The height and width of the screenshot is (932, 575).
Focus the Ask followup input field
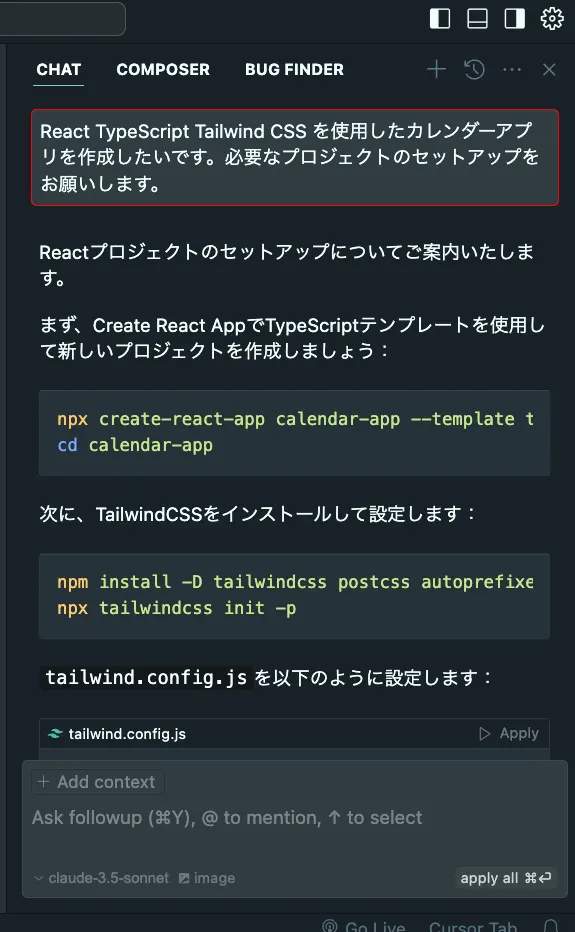tap(294, 832)
